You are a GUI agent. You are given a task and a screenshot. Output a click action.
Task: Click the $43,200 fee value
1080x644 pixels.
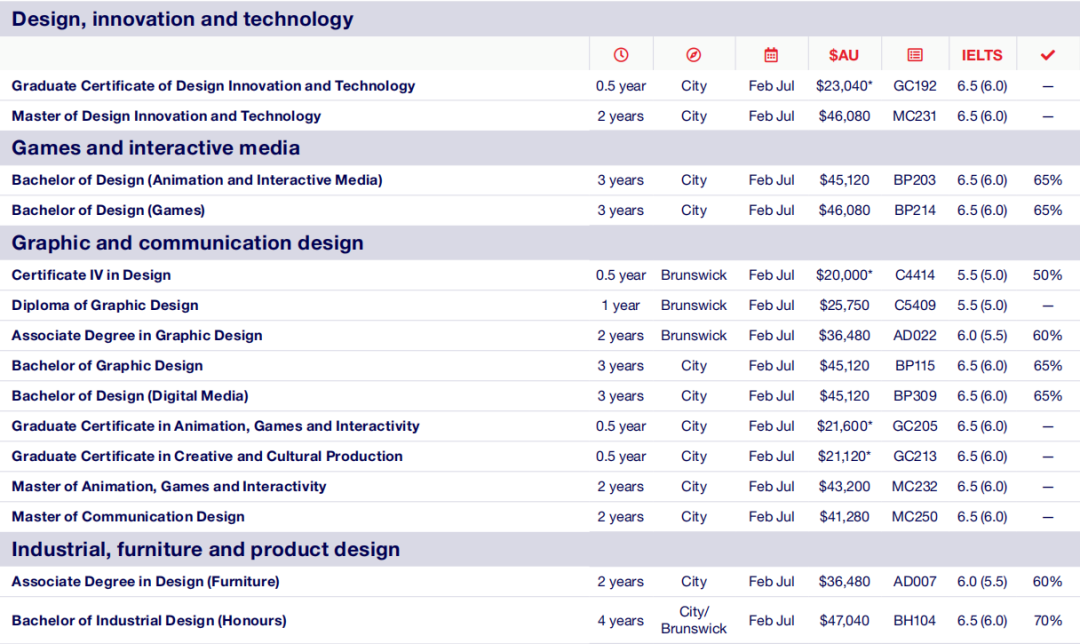[844, 487]
